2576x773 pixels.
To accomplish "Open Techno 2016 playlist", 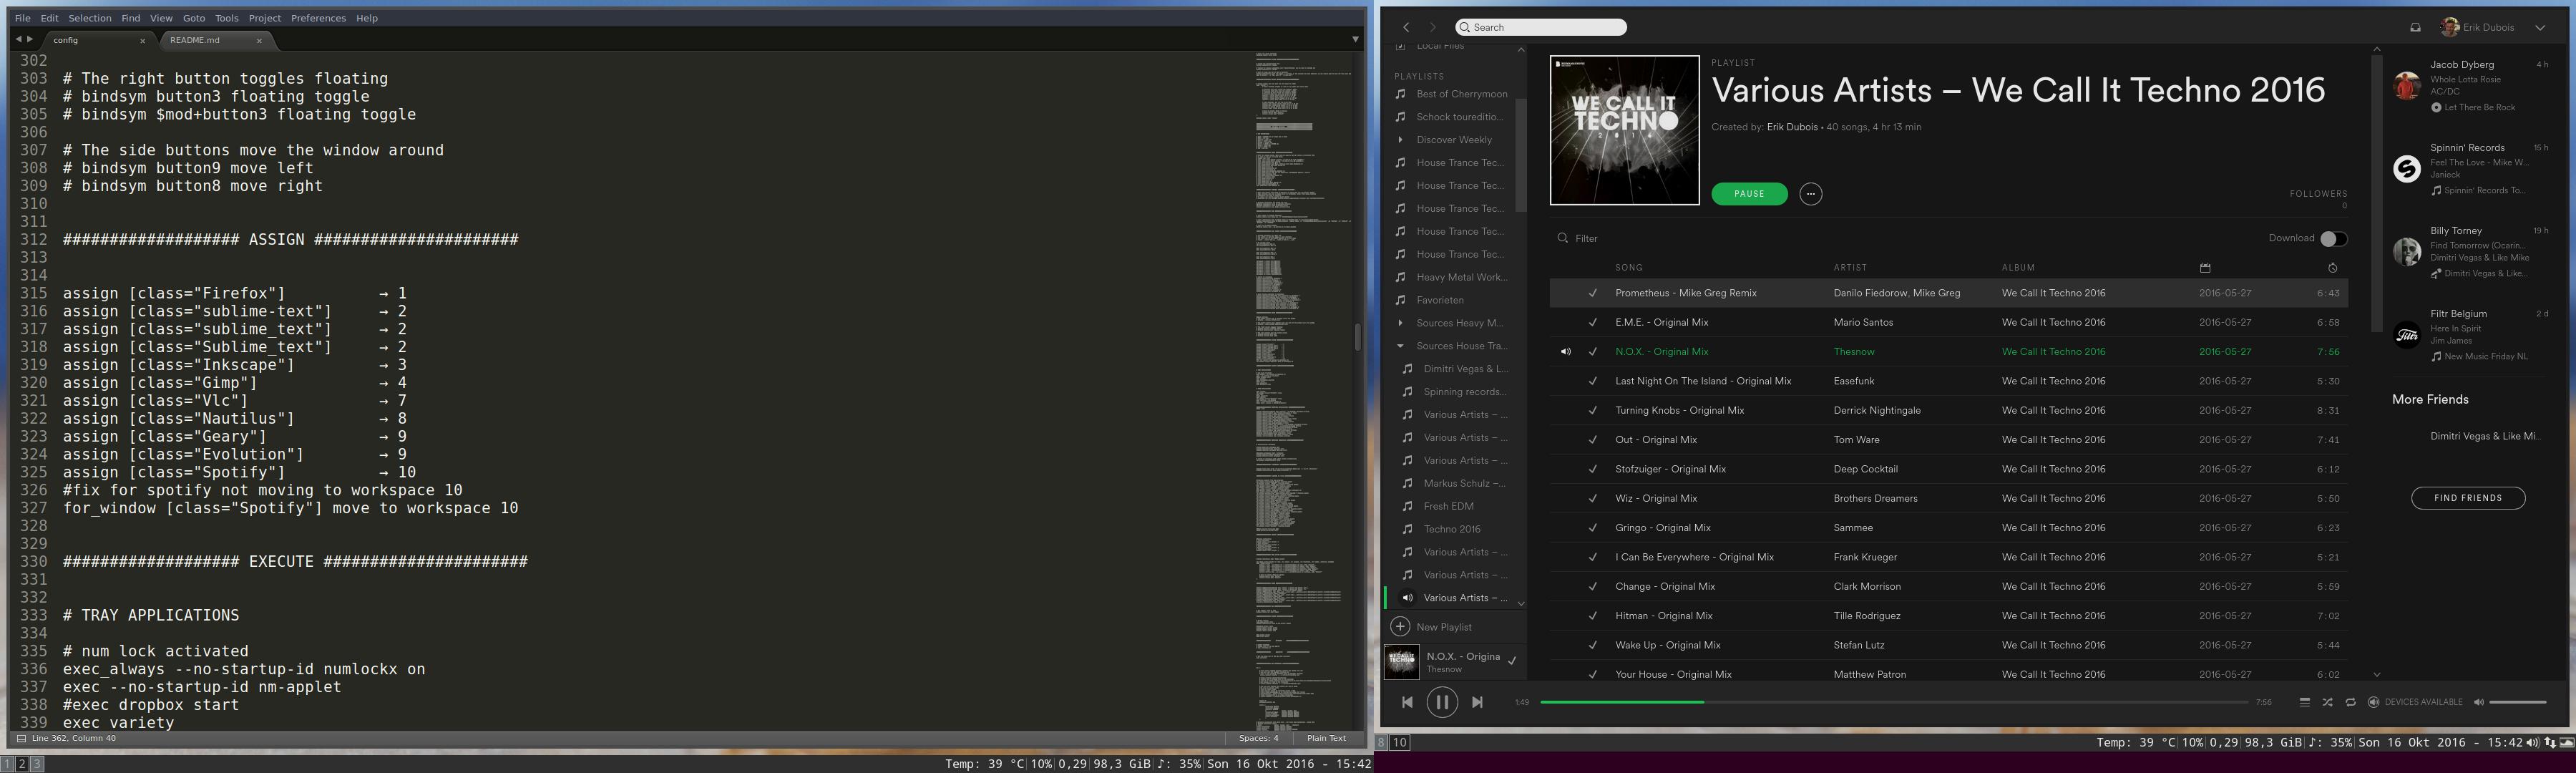I will click(x=1452, y=529).
